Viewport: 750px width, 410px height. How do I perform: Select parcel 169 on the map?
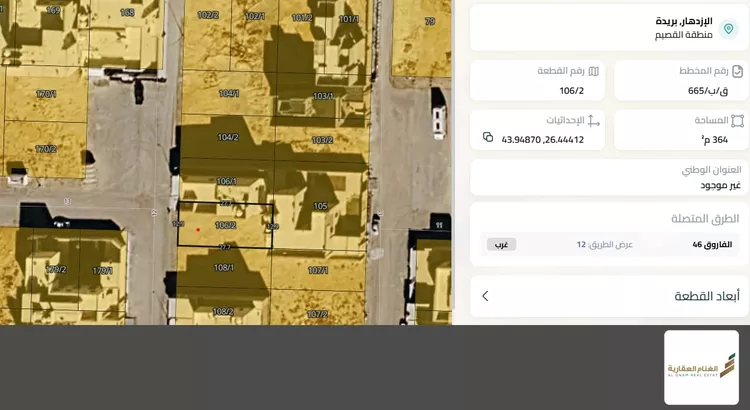53,11
